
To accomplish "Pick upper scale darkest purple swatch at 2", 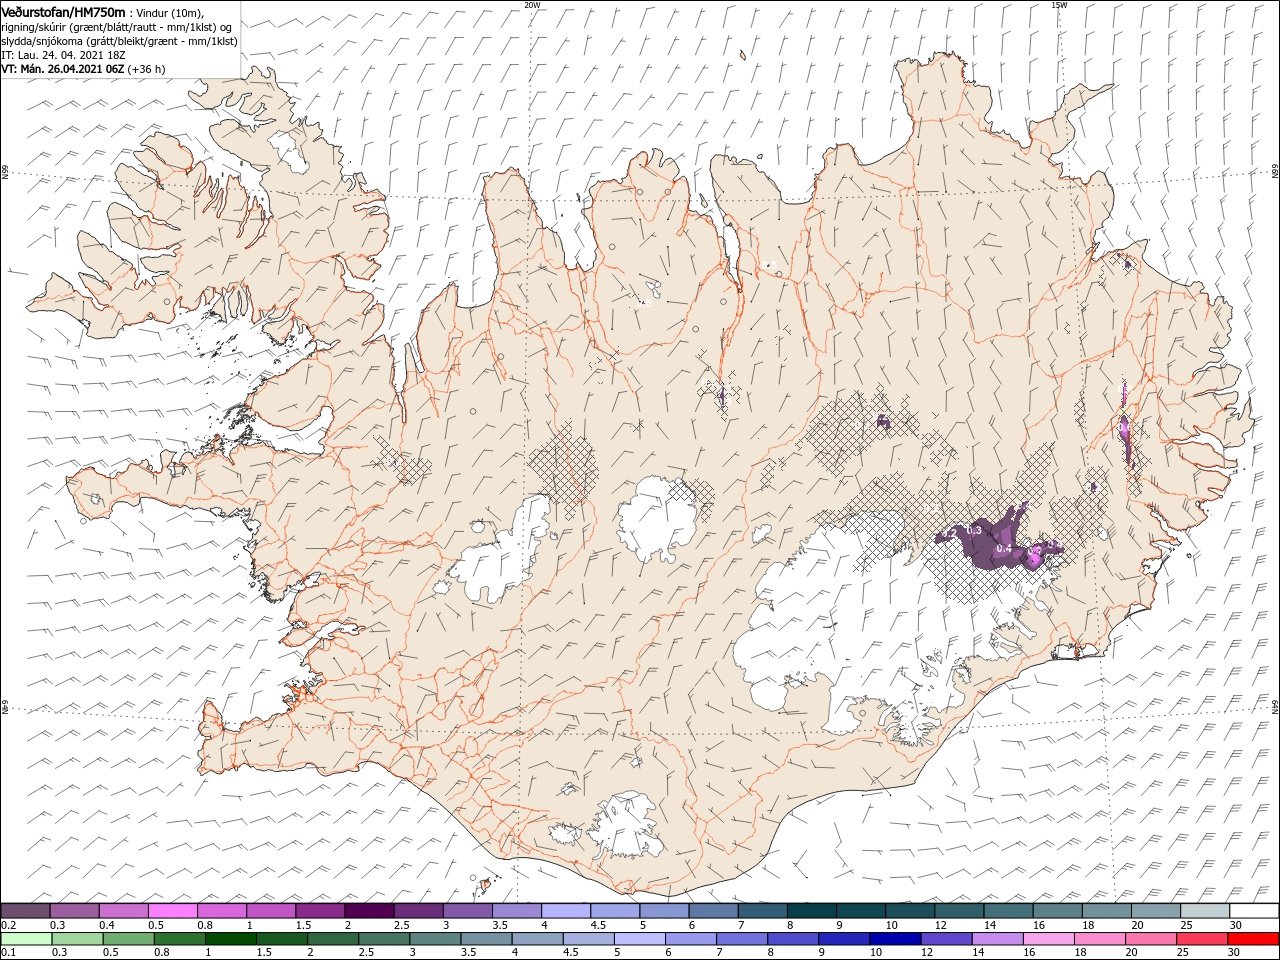I will [369, 911].
